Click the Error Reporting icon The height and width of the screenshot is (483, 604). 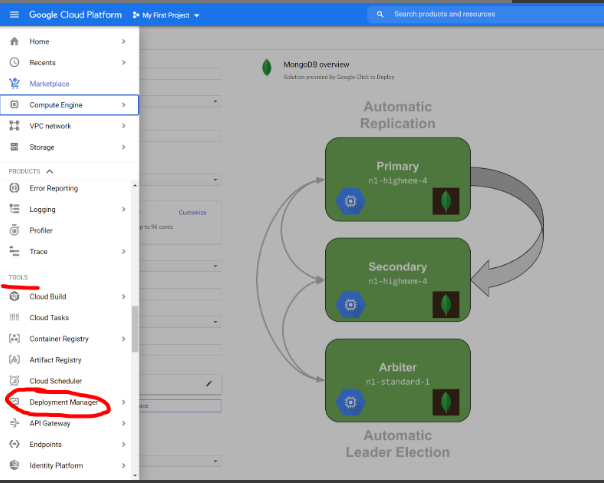coord(14,188)
